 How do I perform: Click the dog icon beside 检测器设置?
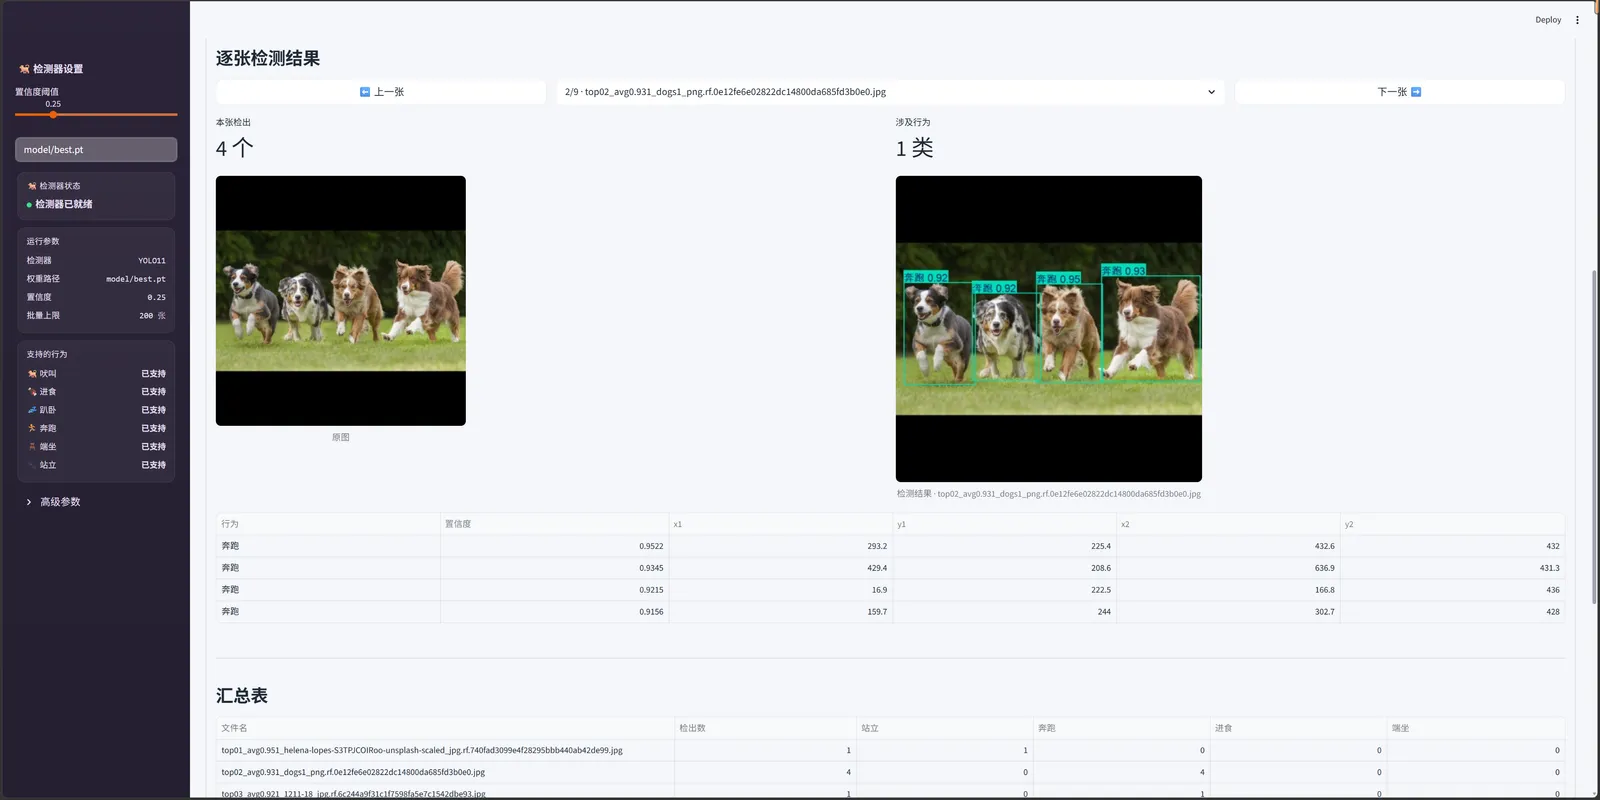[24, 69]
